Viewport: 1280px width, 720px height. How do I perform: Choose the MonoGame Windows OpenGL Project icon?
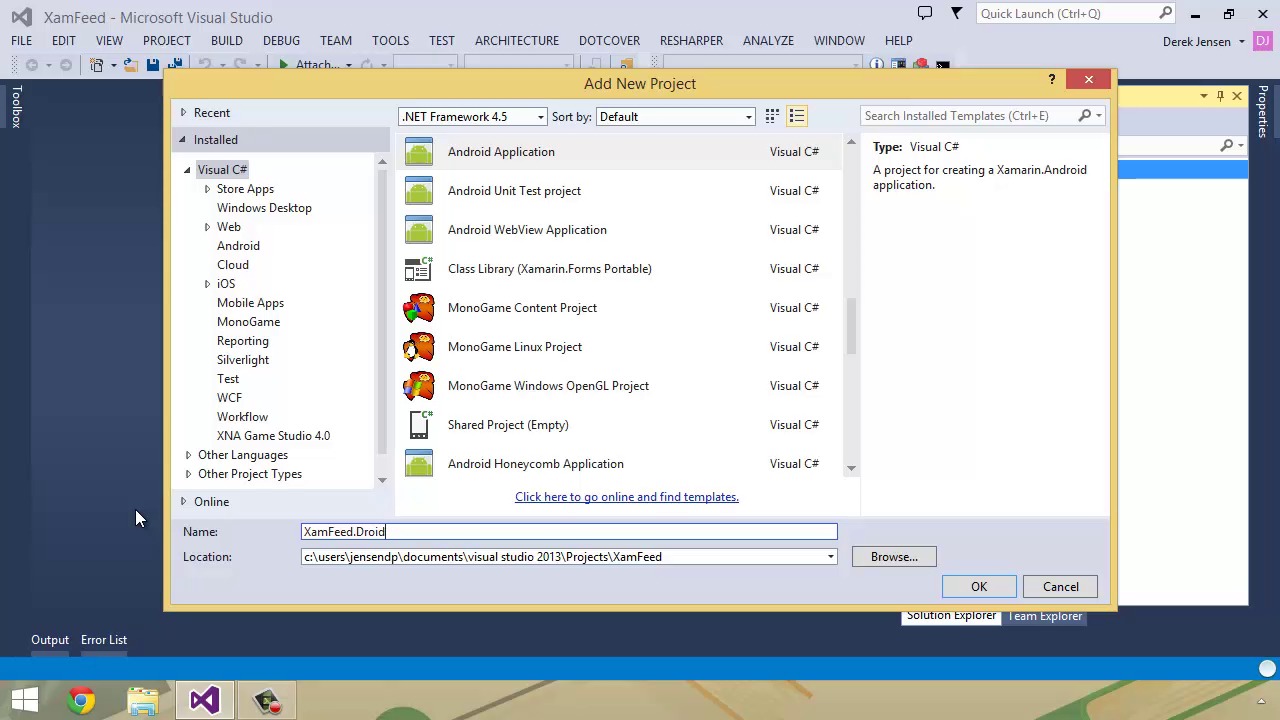419,386
